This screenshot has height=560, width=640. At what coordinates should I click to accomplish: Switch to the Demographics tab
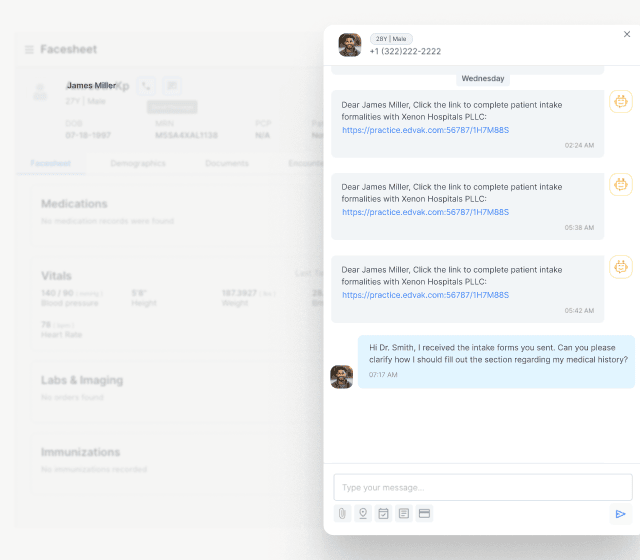coord(138,163)
